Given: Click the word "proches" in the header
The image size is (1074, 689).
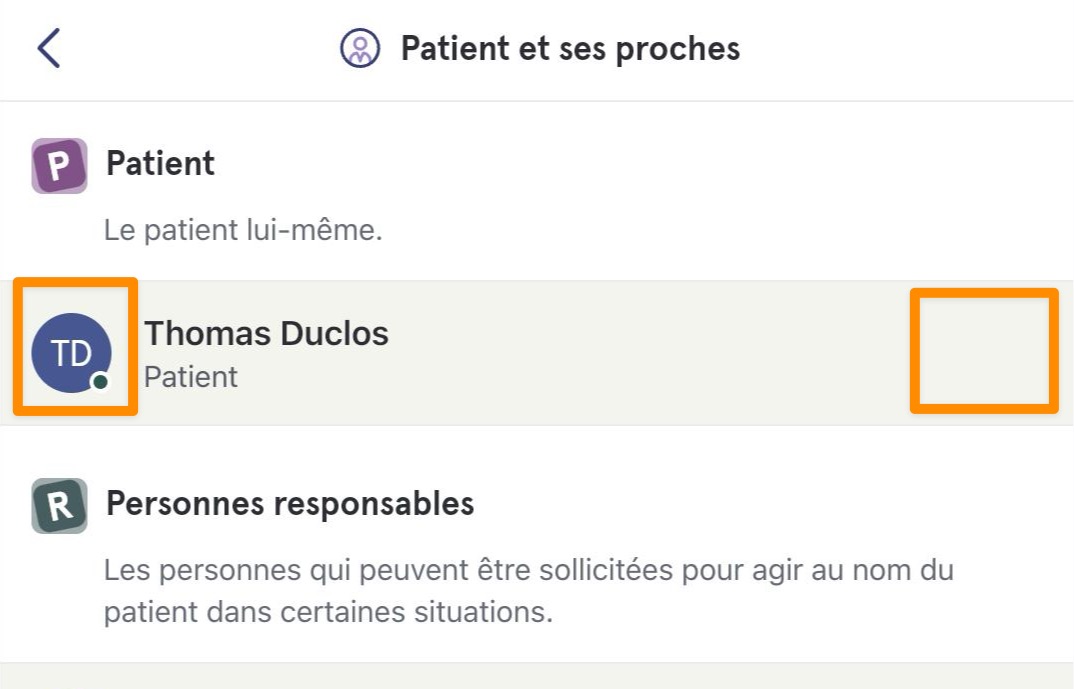Looking at the screenshot, I should click(x=678, y=49).
